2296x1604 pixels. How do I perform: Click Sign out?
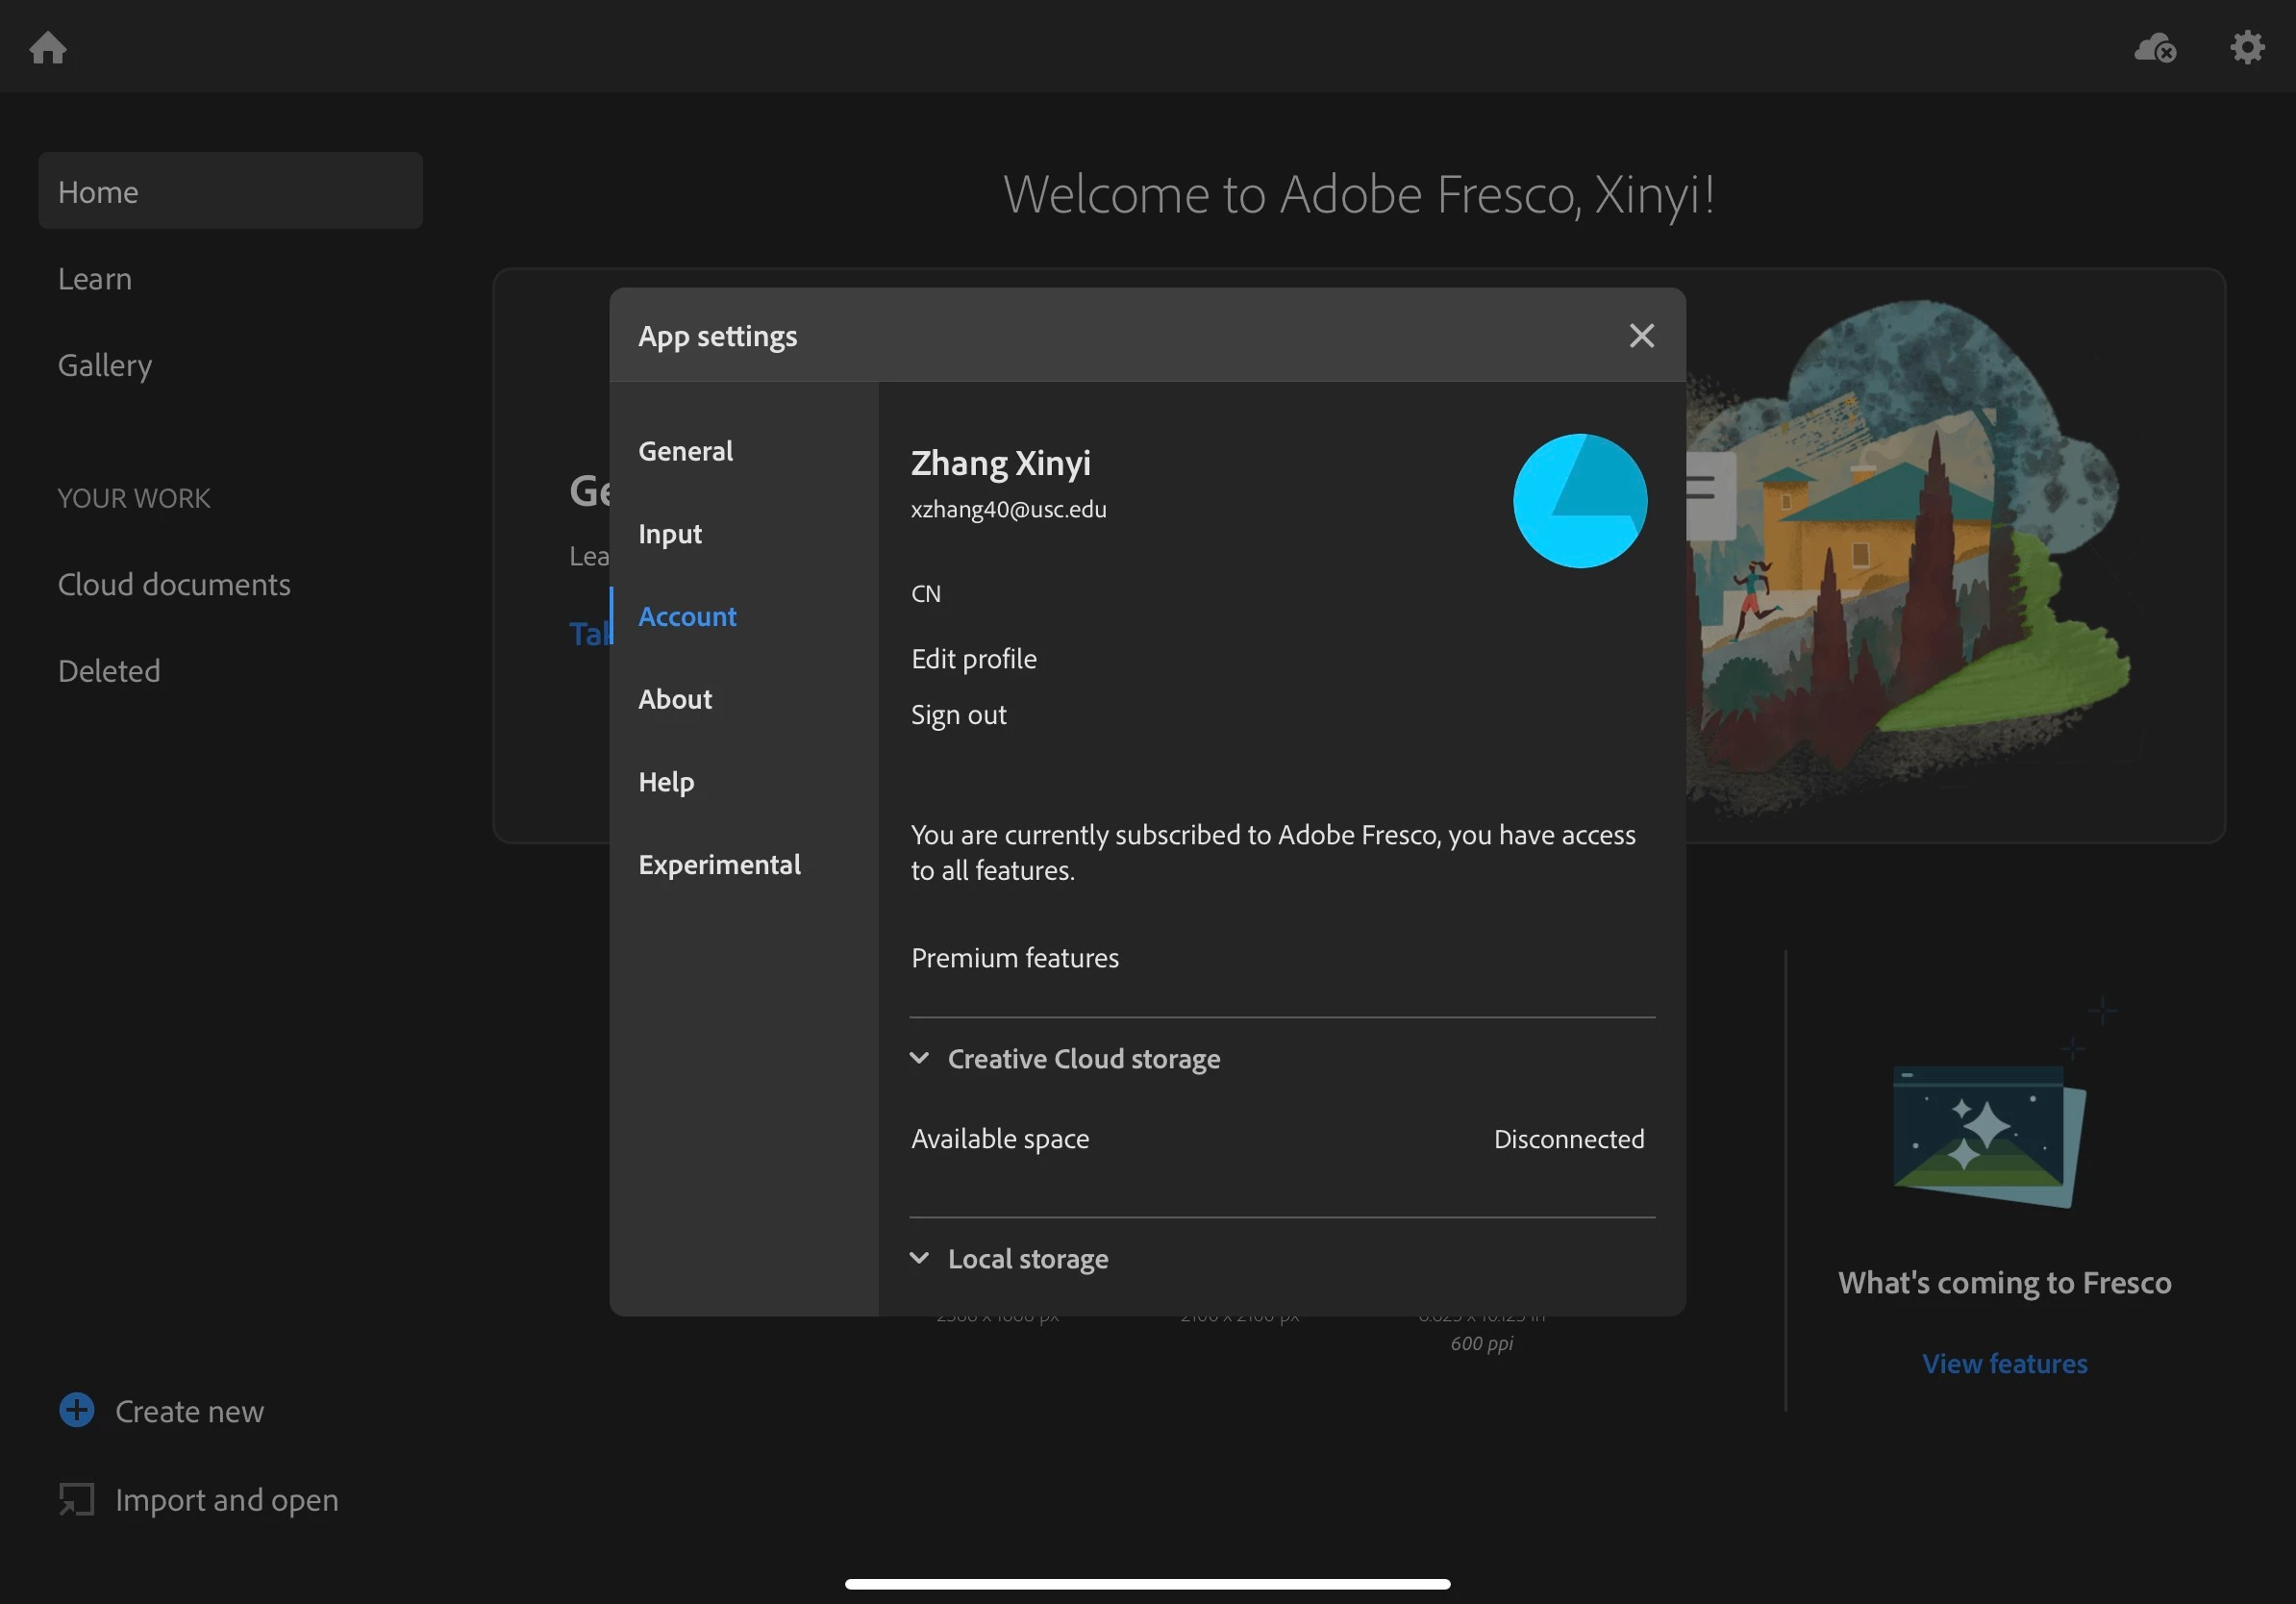coord(958,715)
